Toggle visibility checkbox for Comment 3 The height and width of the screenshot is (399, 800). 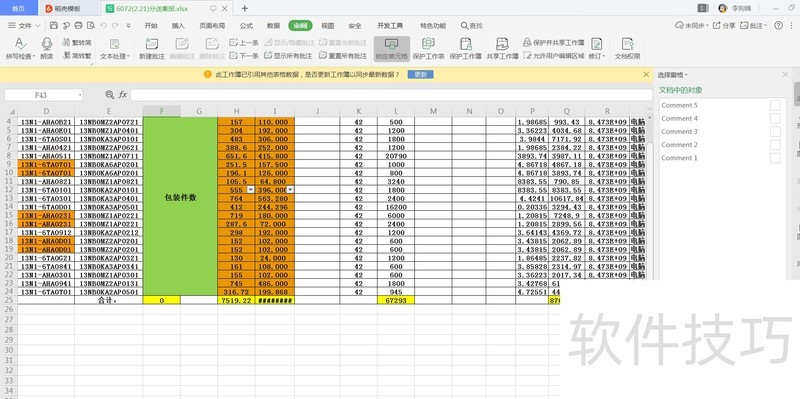(x=775, y=132)
